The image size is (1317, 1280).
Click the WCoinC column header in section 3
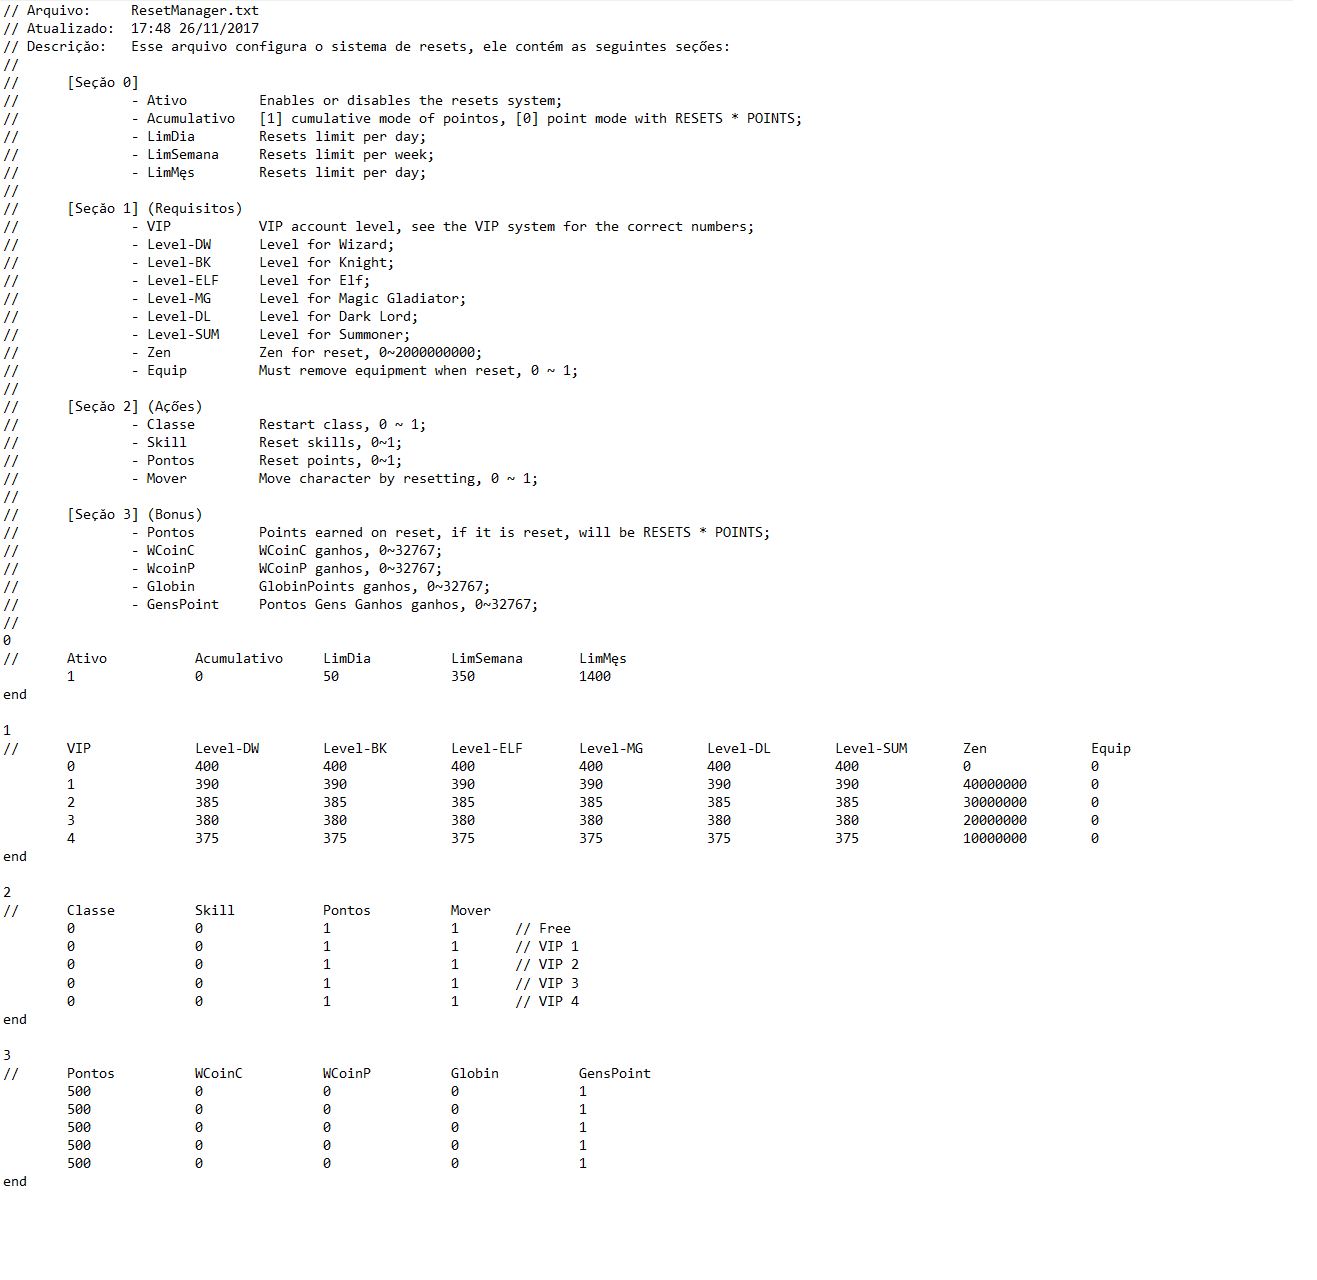(x=219, y=1074)
